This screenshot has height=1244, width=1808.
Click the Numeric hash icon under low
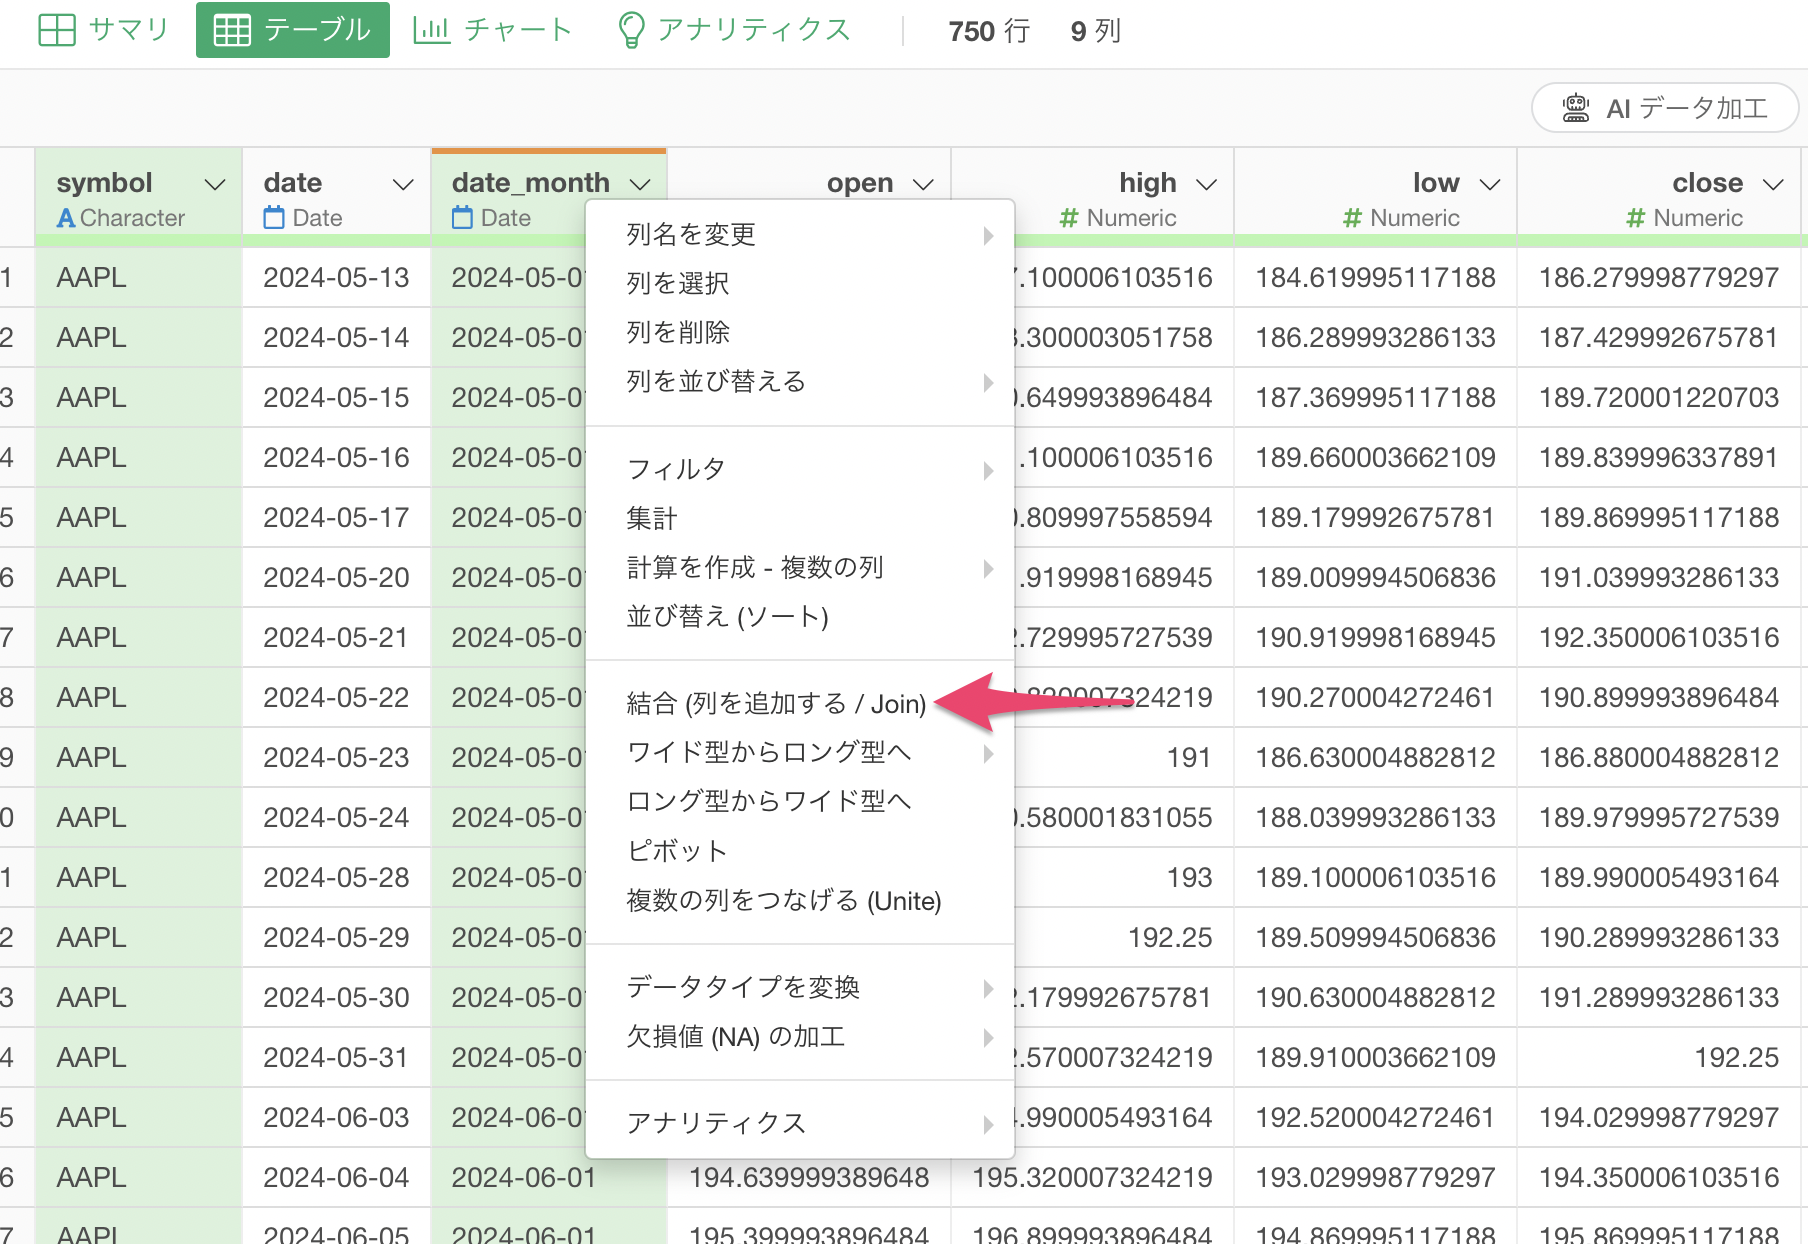[x=1352, y=218]
